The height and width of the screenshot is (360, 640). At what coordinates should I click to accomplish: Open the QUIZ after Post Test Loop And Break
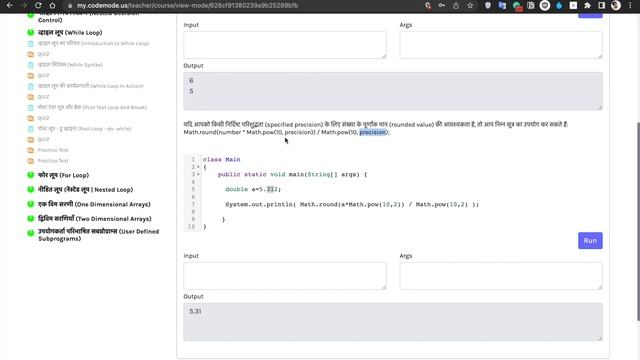[43, 118]
